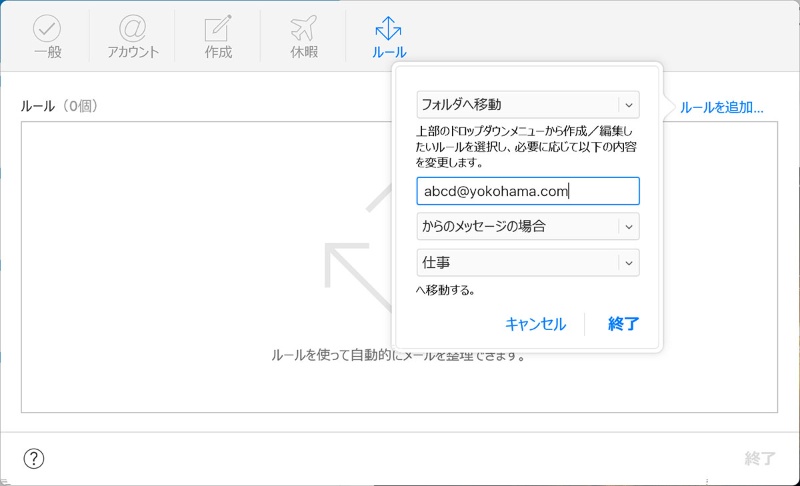This screenshot has height=486, width=800.
Task: Click the Composing pencil-and-paper icon
Action: (218, 28)
